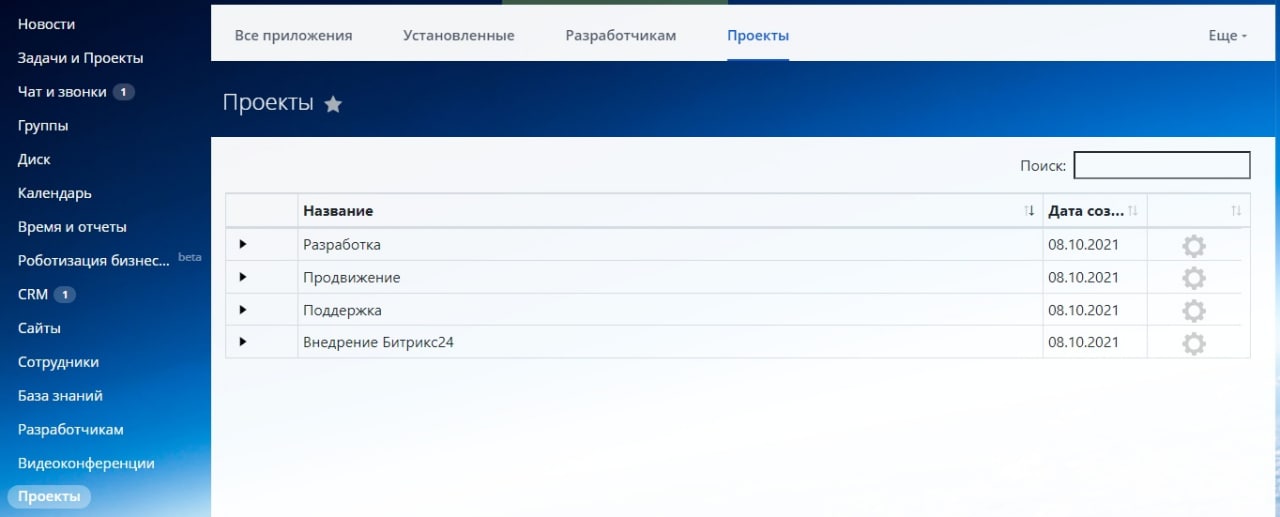Open База знаний in sidebar
1280x517 pixels.
coord(60,396)
